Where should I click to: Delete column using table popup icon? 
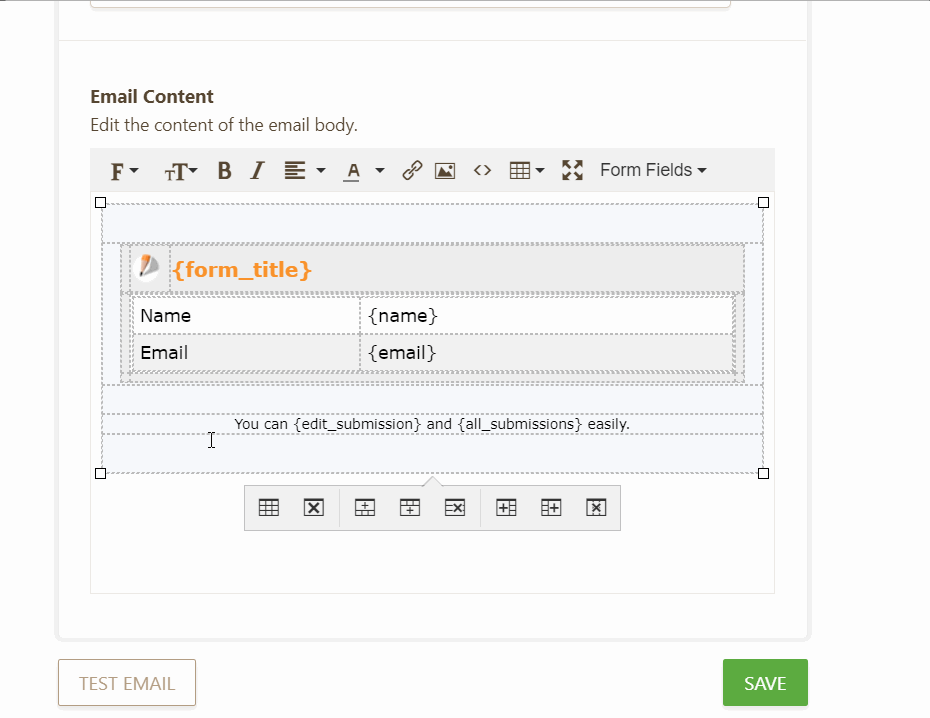[596, 508]
